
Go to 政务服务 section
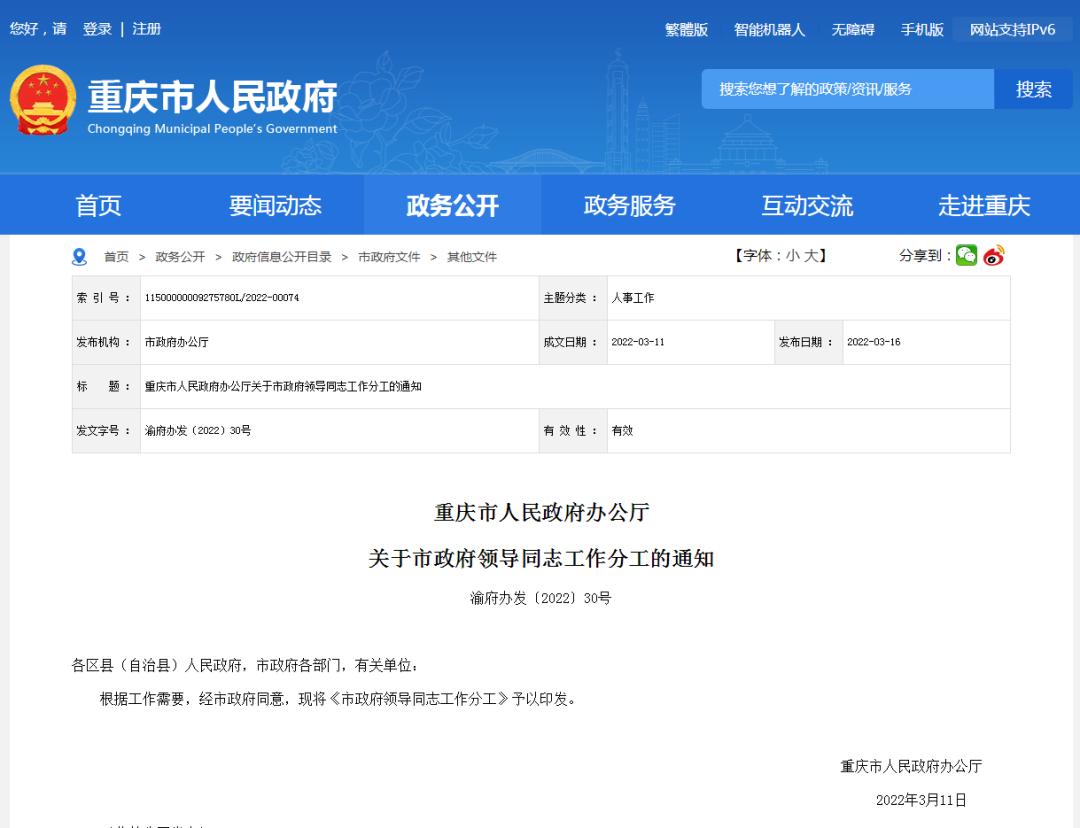click(629, 206)
